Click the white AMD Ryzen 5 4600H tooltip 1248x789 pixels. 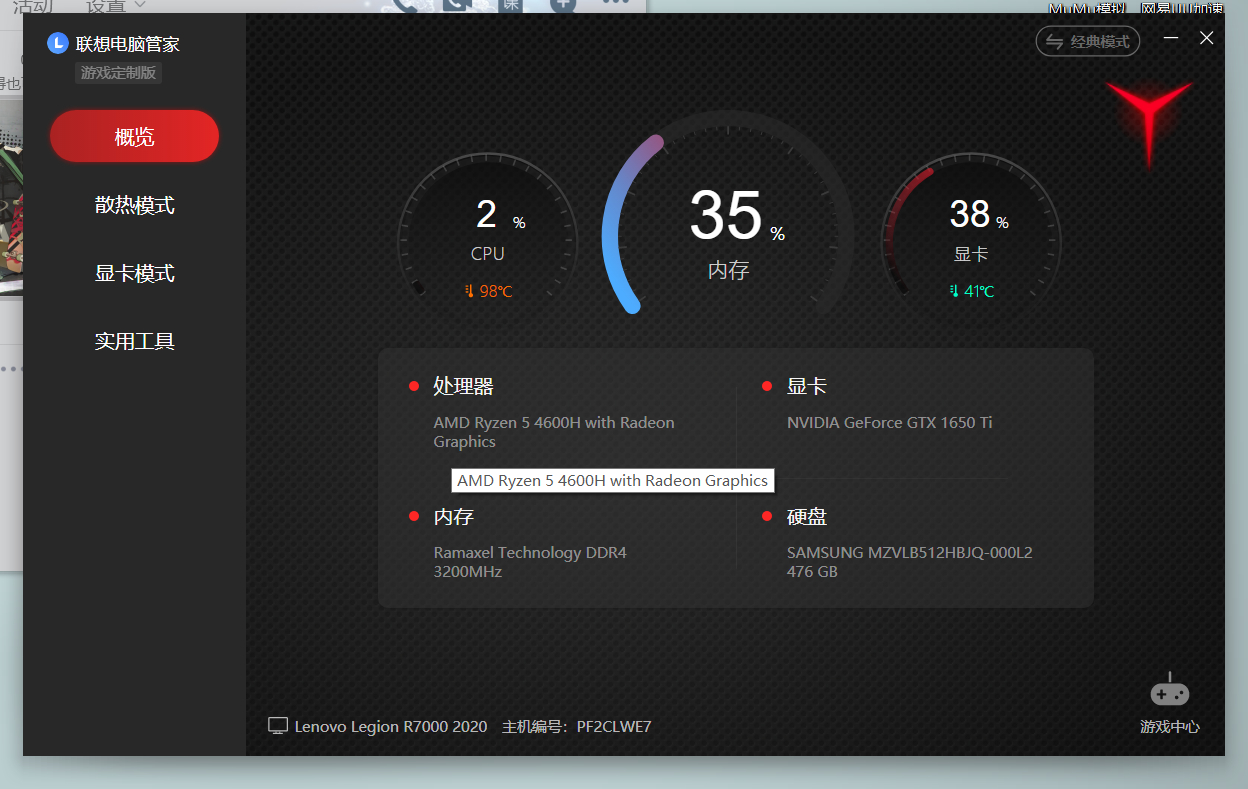coord(612,480)
